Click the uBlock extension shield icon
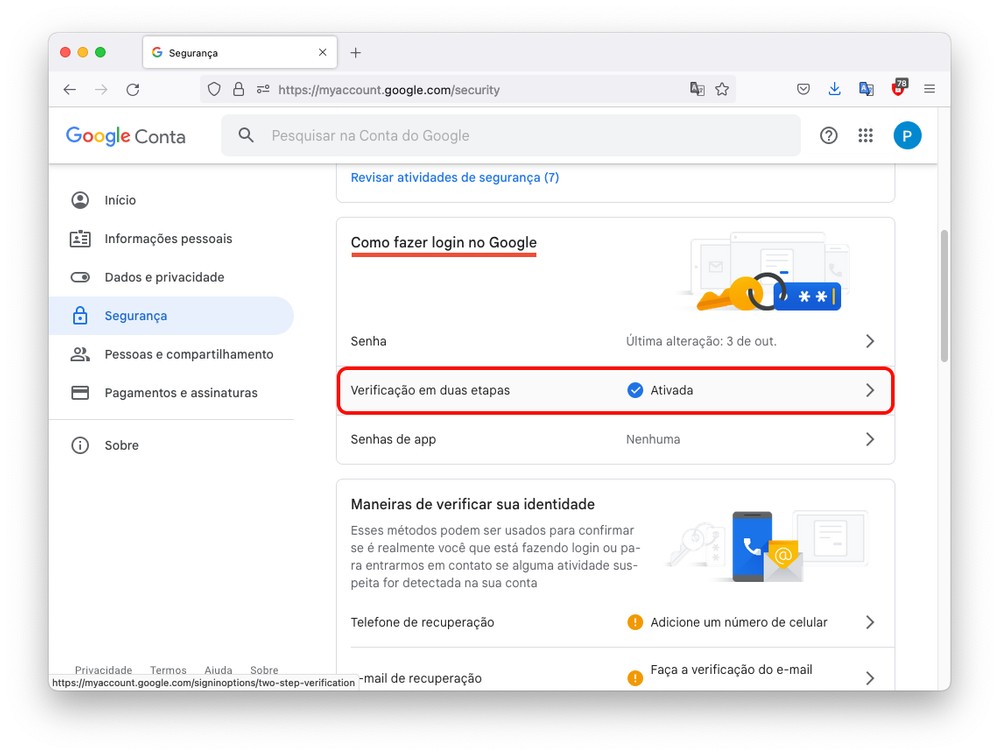The width and height of the screenshot is (1000, 756). pos(899,88)
